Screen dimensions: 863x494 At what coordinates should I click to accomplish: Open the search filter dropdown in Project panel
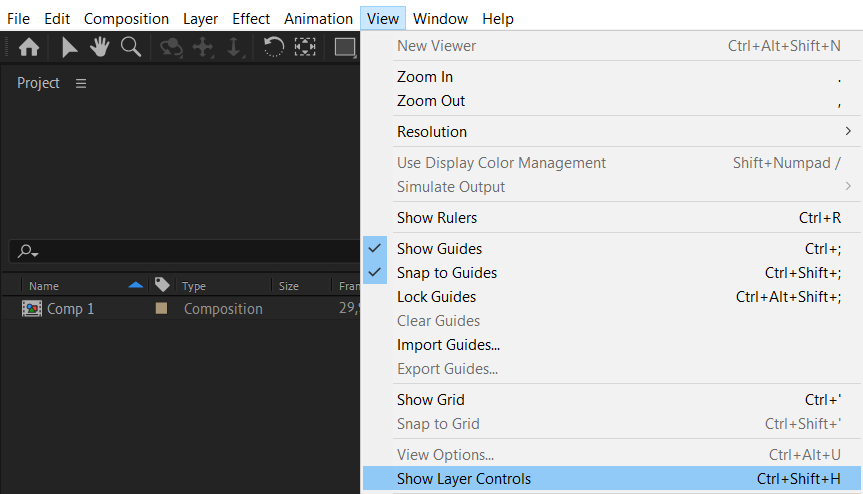point(28,252)
